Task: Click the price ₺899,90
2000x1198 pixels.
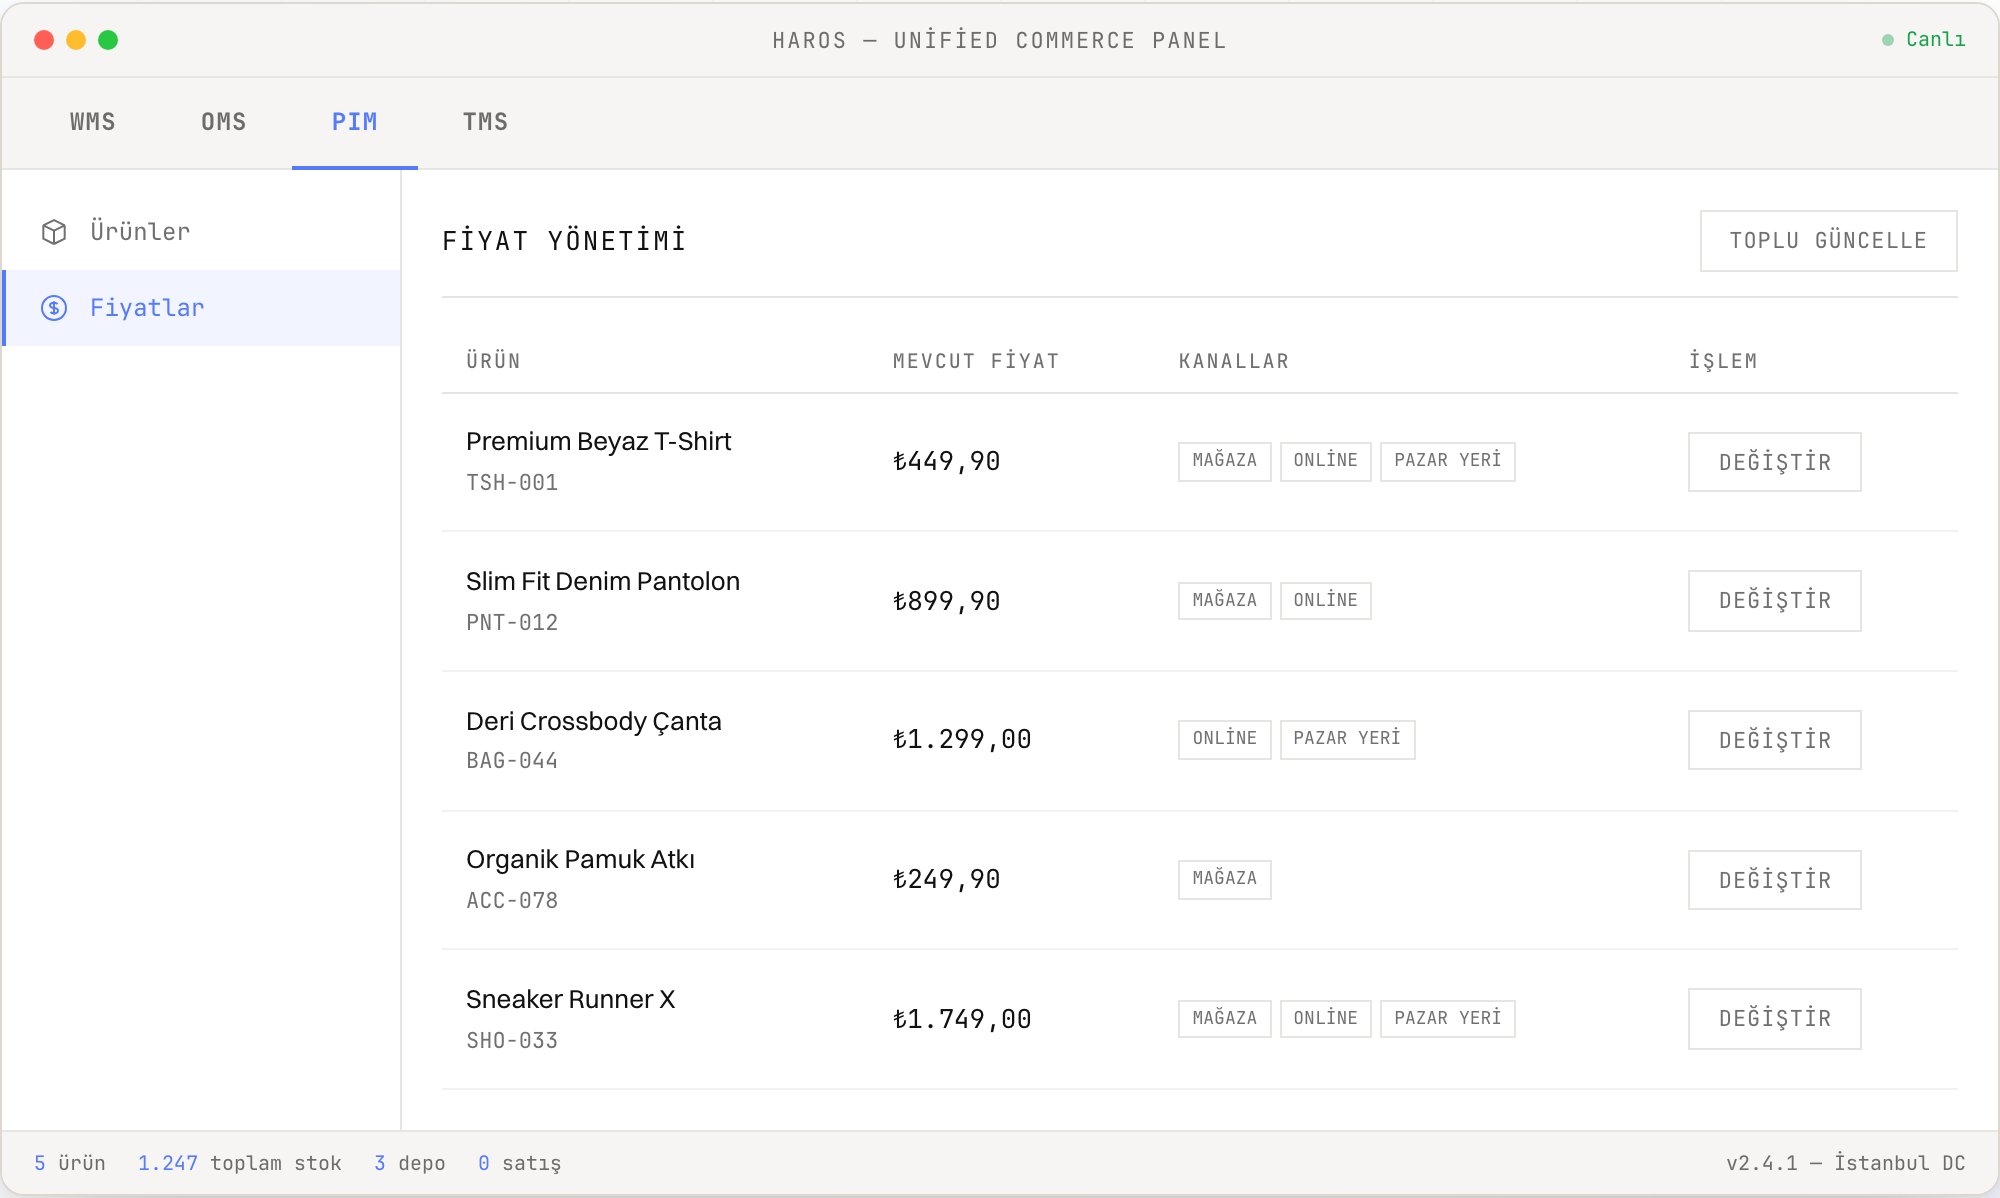Action: coord(946,601)
